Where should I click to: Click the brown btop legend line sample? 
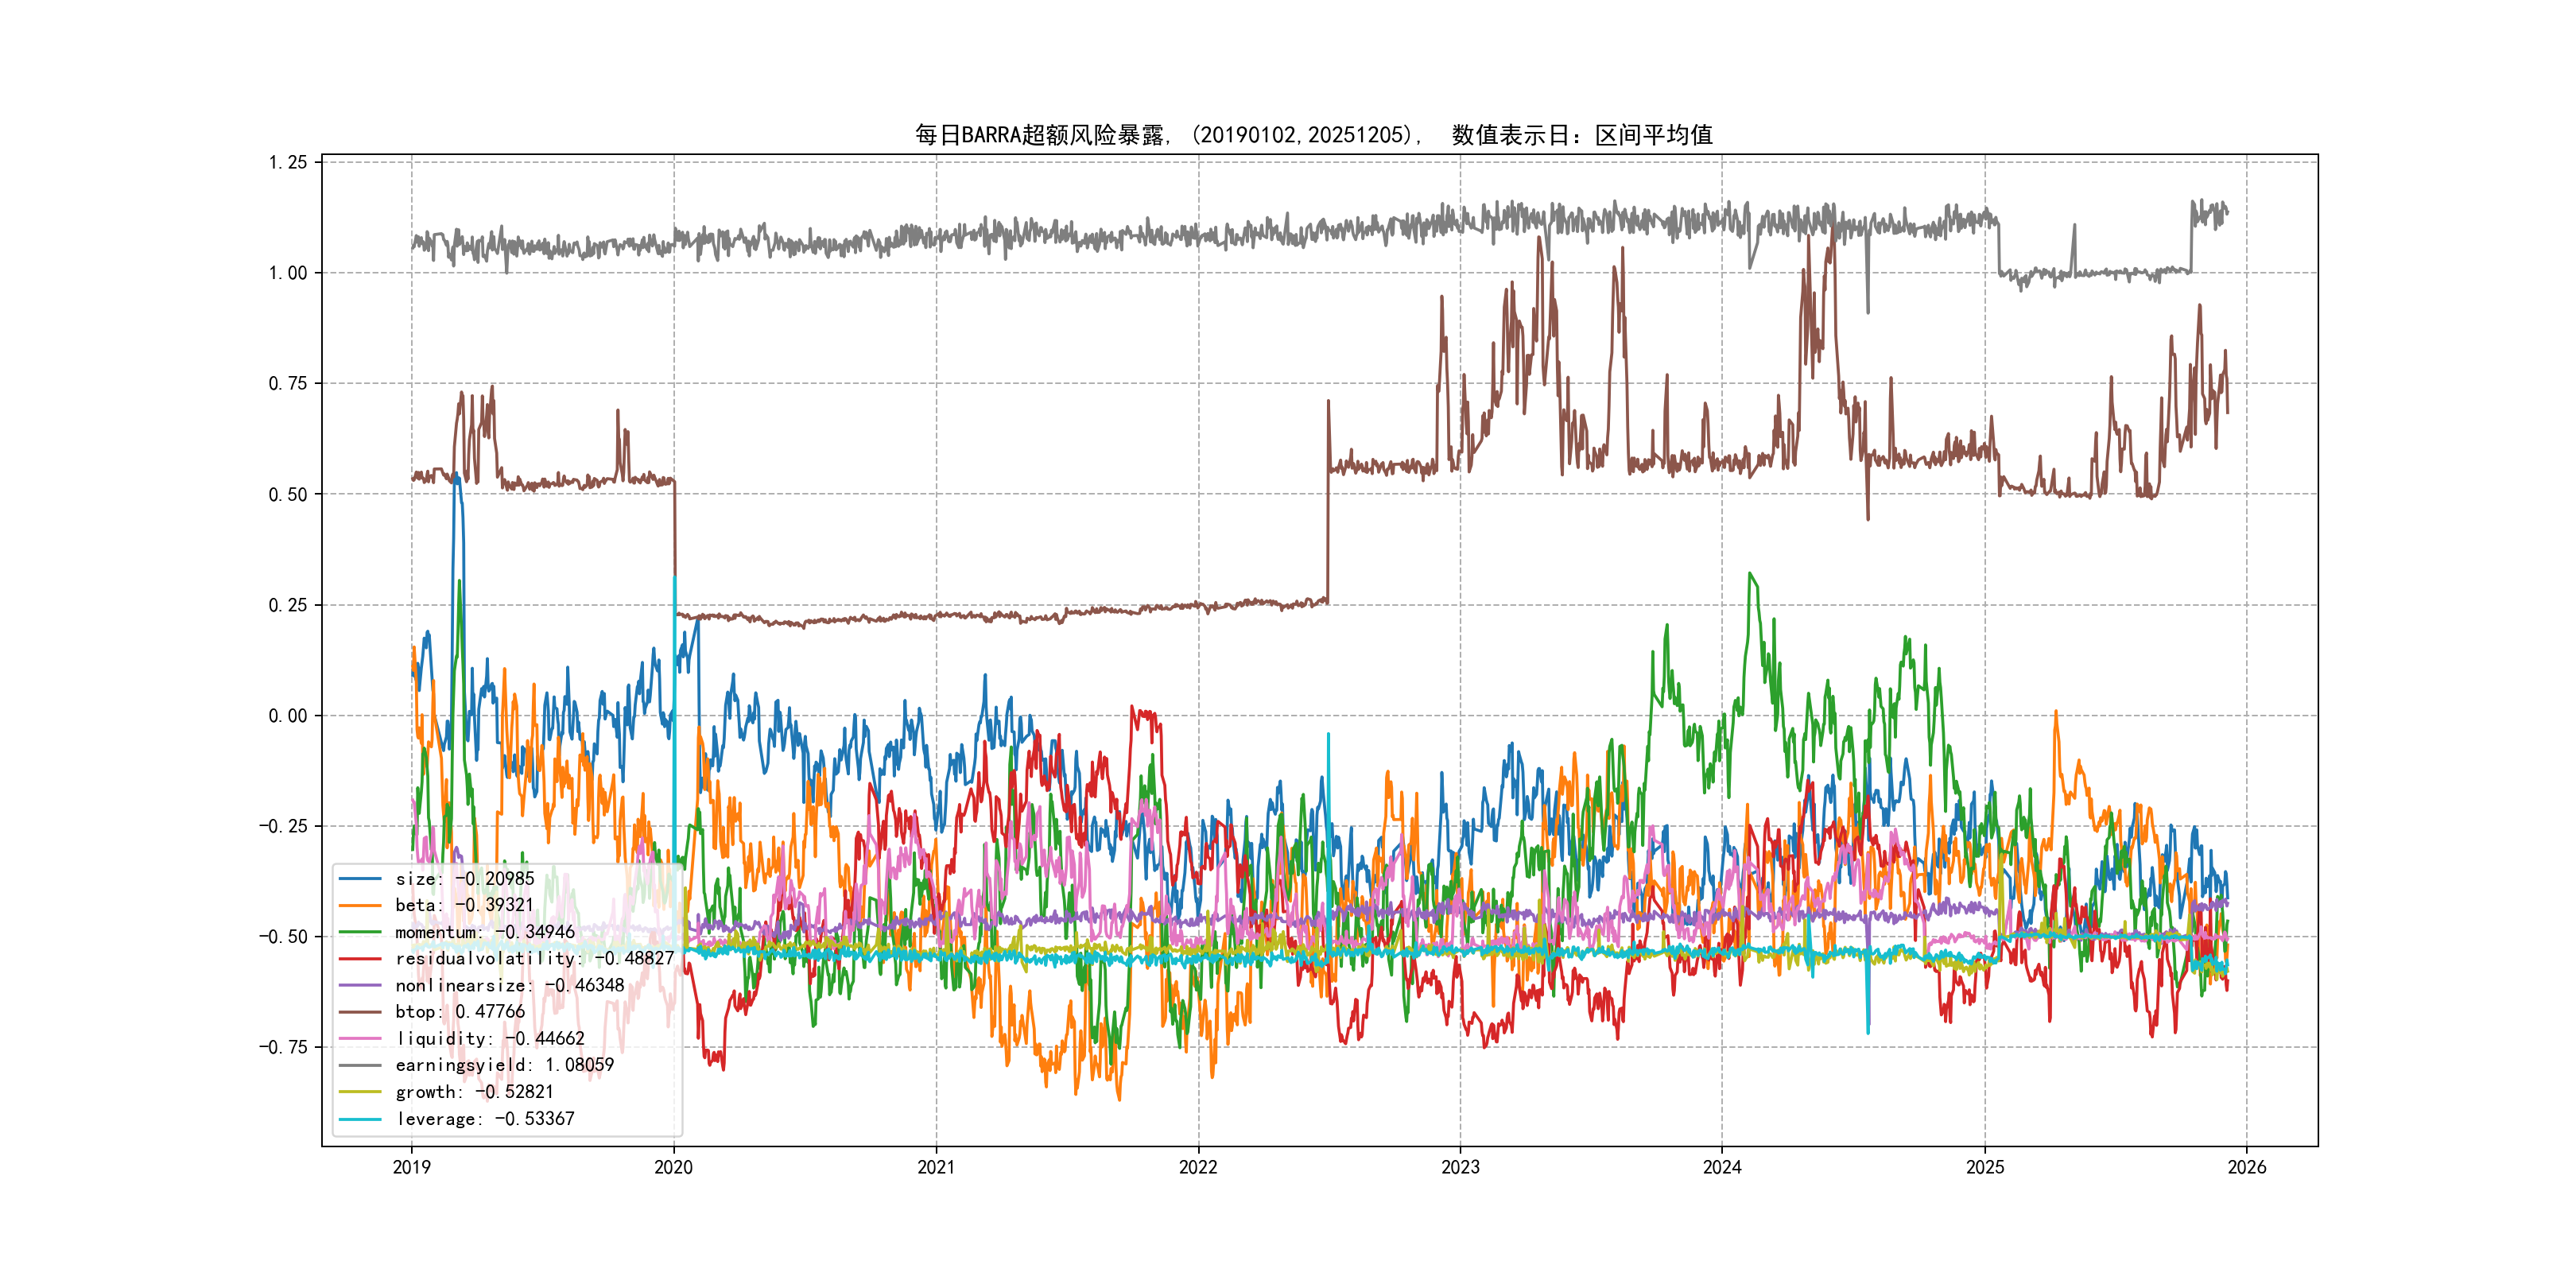[x=360, y=1012]
